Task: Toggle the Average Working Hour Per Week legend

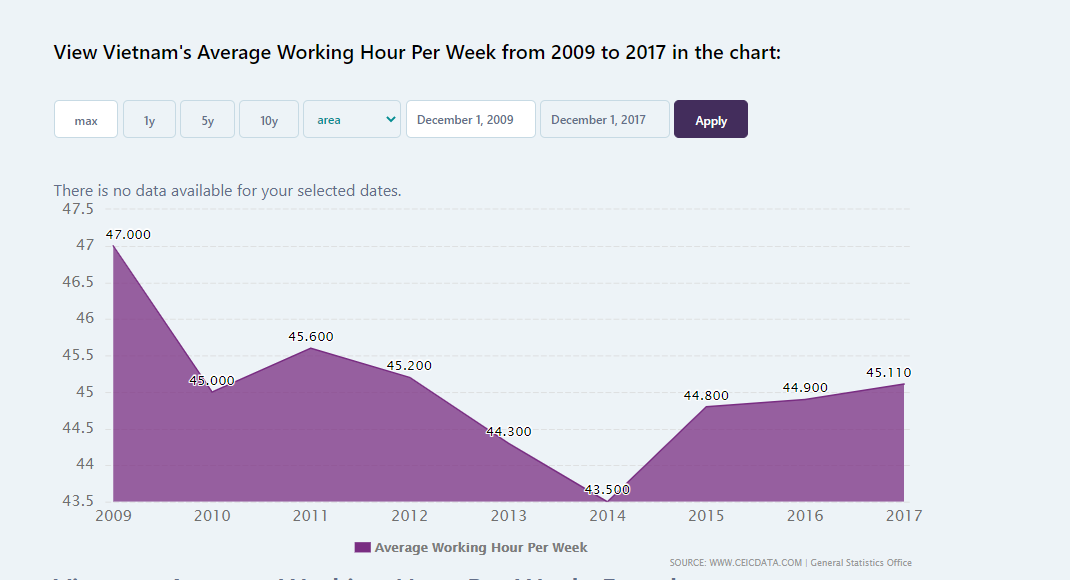Action: [x=471, y=547]
